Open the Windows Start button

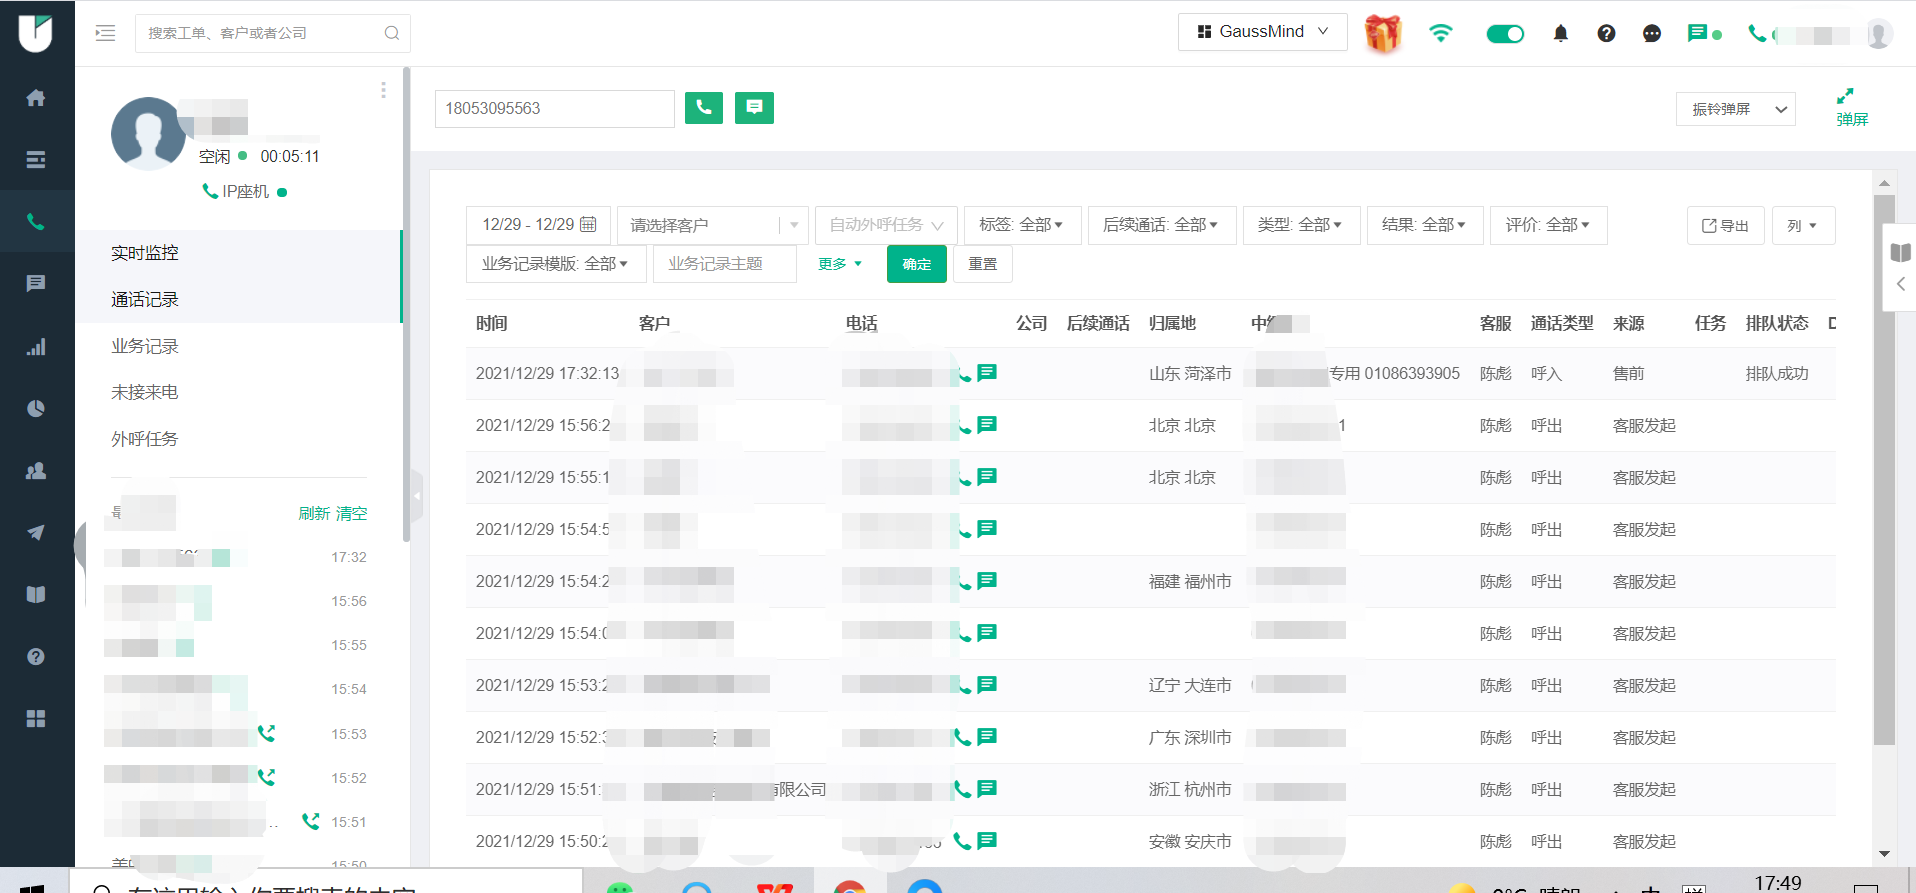click(32, 887)
